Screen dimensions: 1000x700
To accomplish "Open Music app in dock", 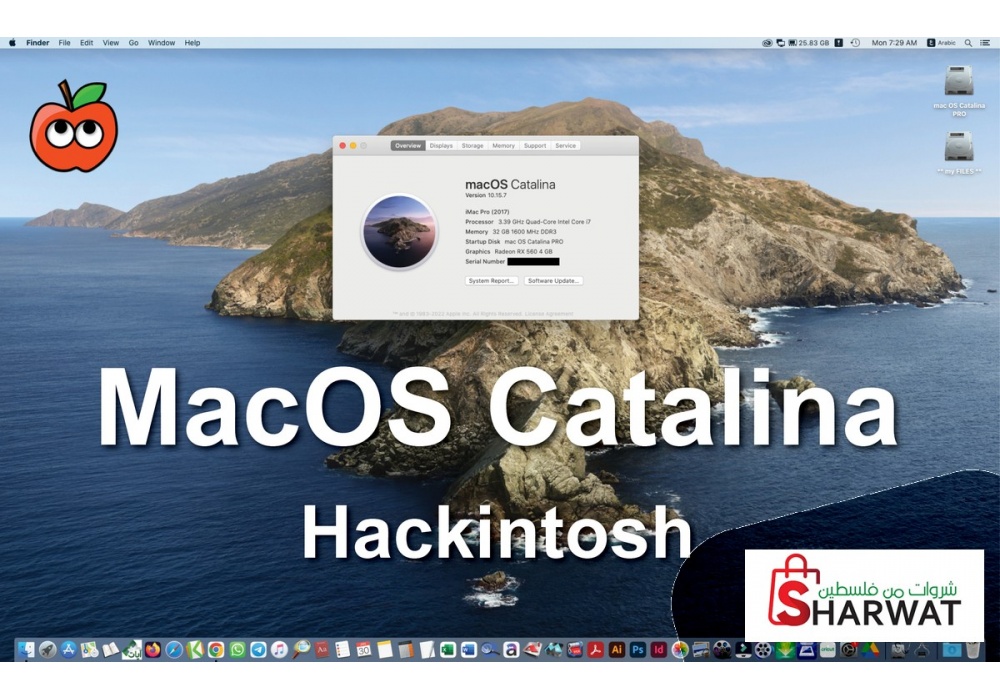I will pyautogui.click(x=279, y=650).
